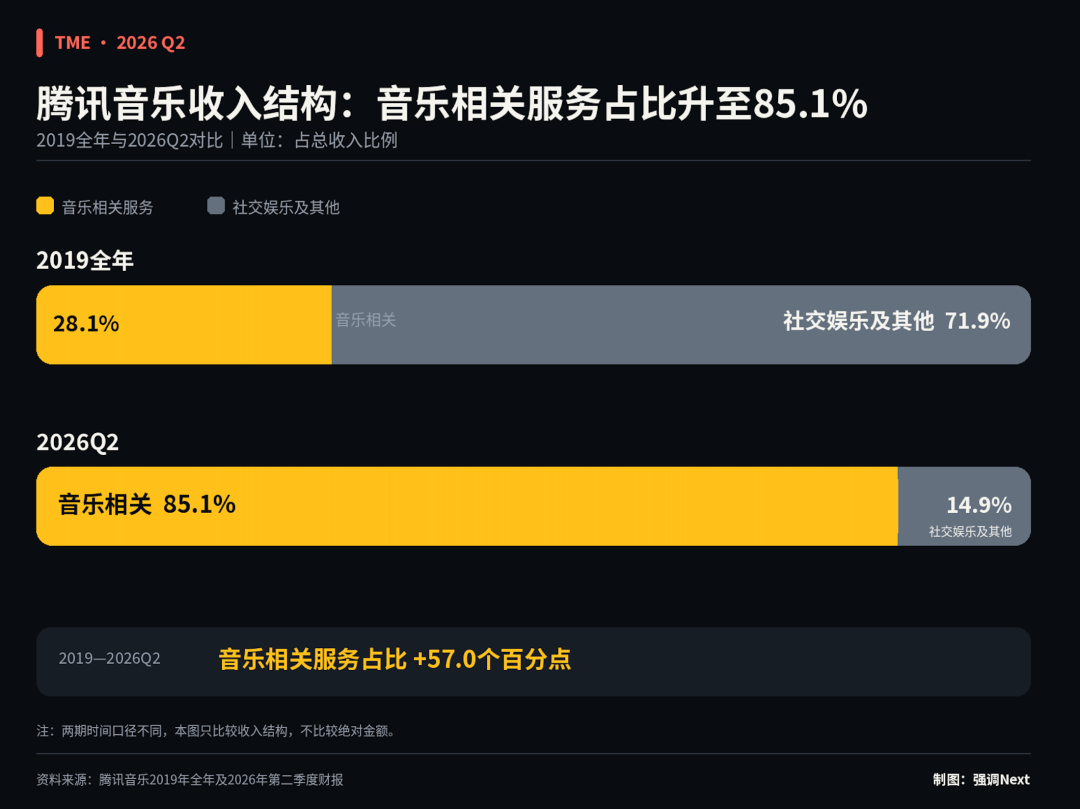Image resolution: width=1080 pixels, height=809 pixels.
Task: Click the 社交娱乐及其他 legend label
Action: [286, 207]
